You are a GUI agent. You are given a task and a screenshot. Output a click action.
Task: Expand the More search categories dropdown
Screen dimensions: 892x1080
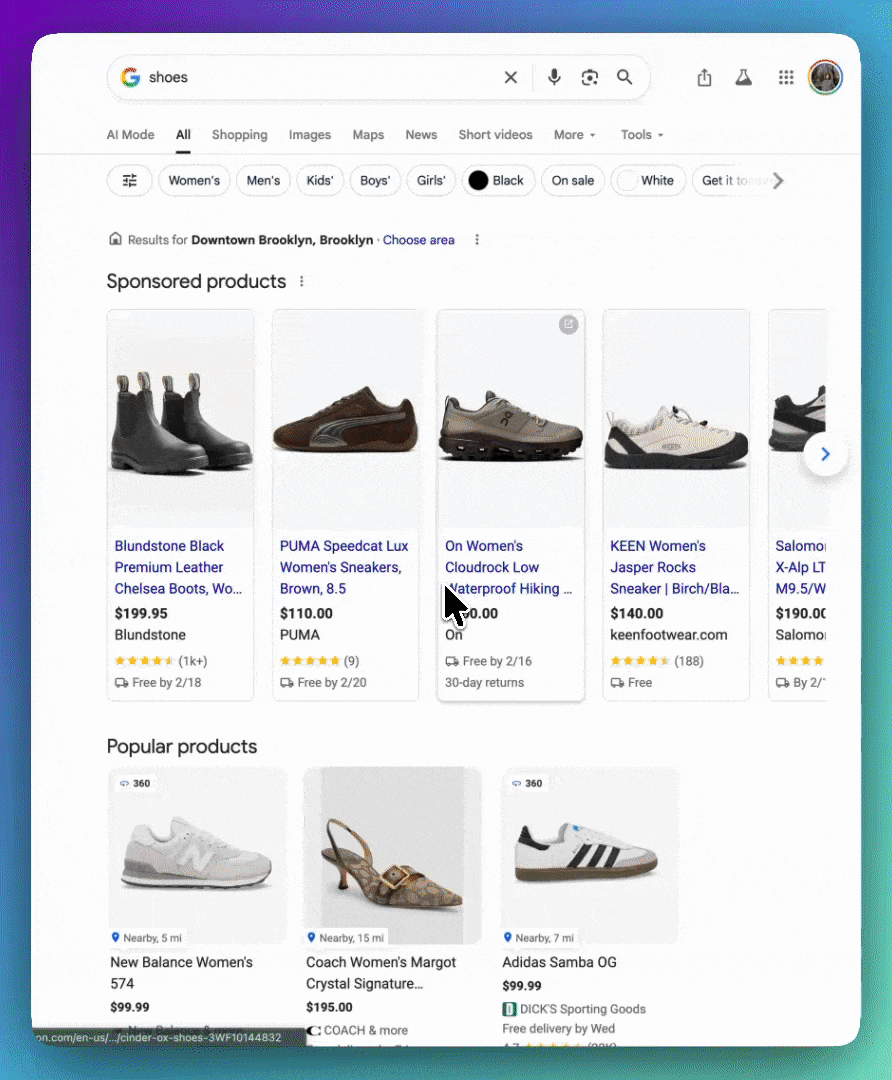574,135
